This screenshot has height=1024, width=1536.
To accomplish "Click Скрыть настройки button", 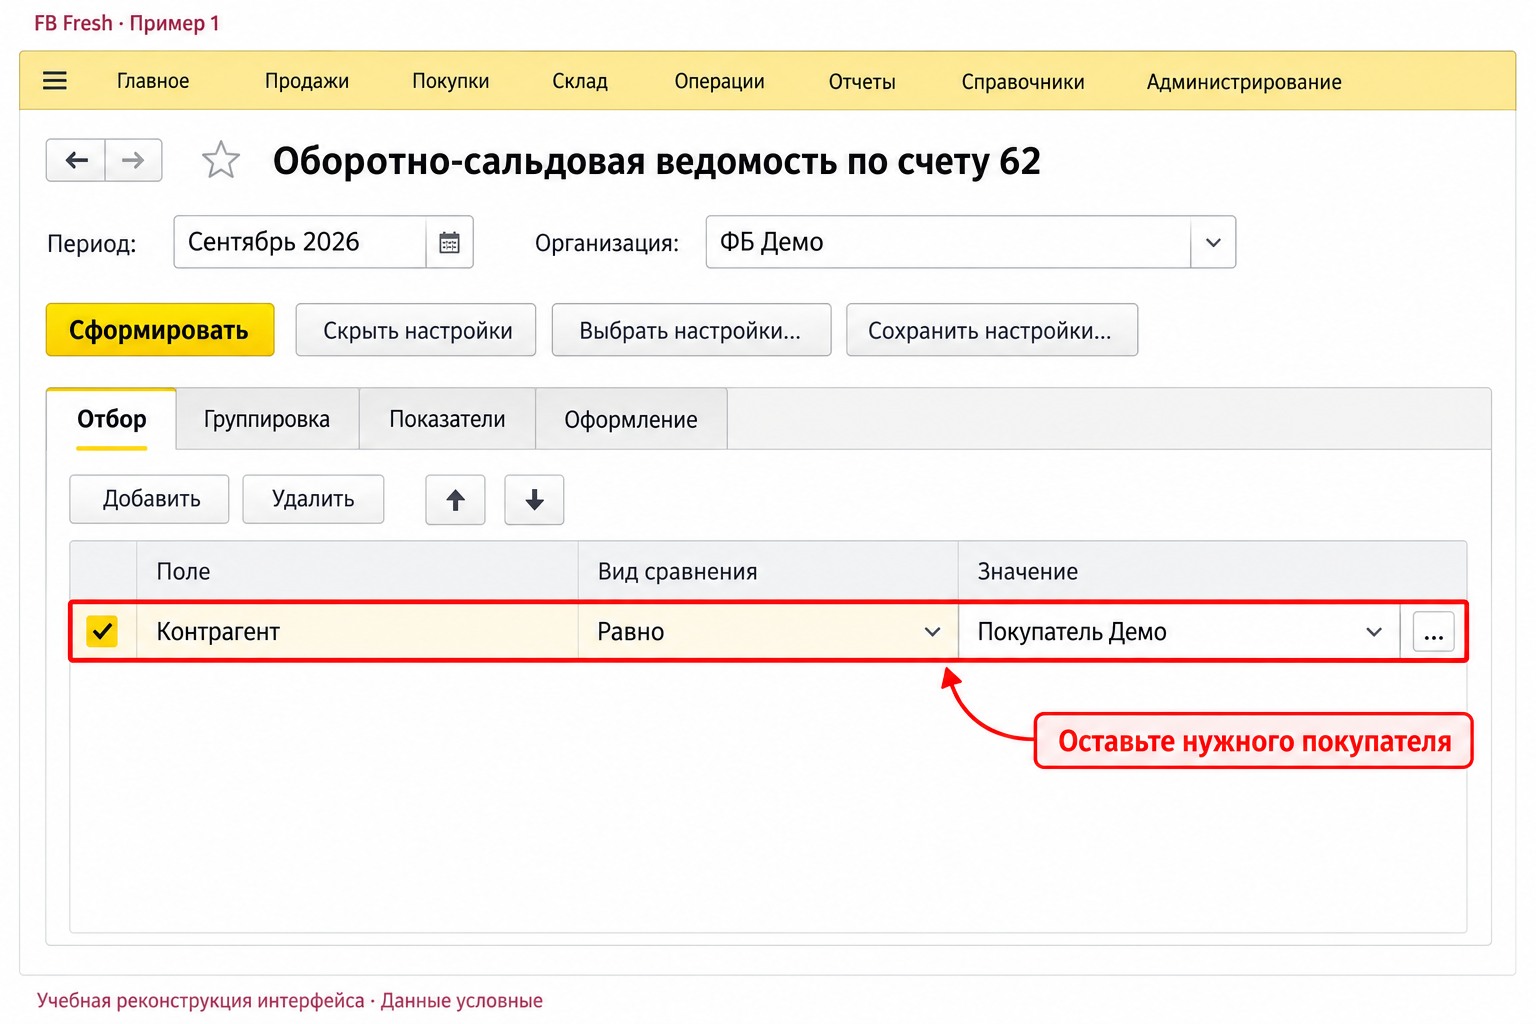I will point(416,330).
